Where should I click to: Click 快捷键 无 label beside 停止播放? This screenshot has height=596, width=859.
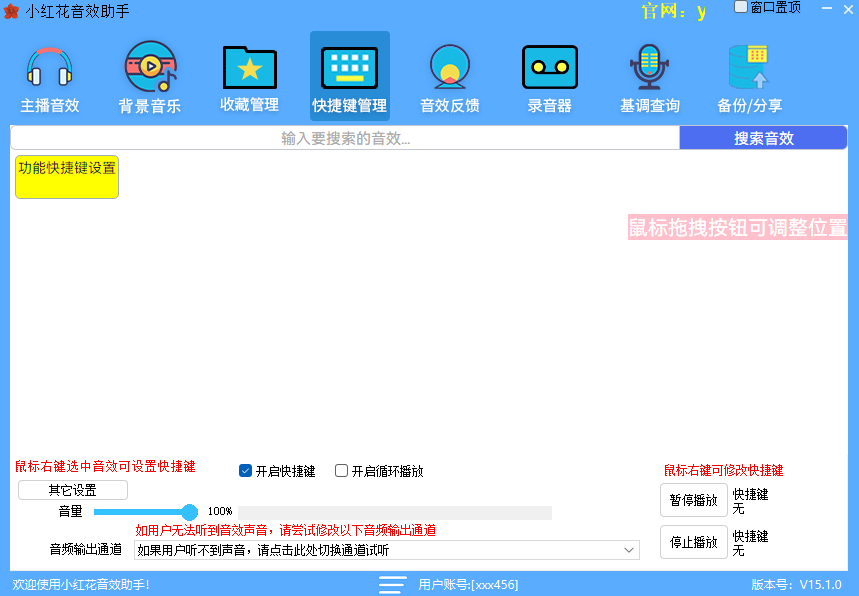click(x=750, y=543)
